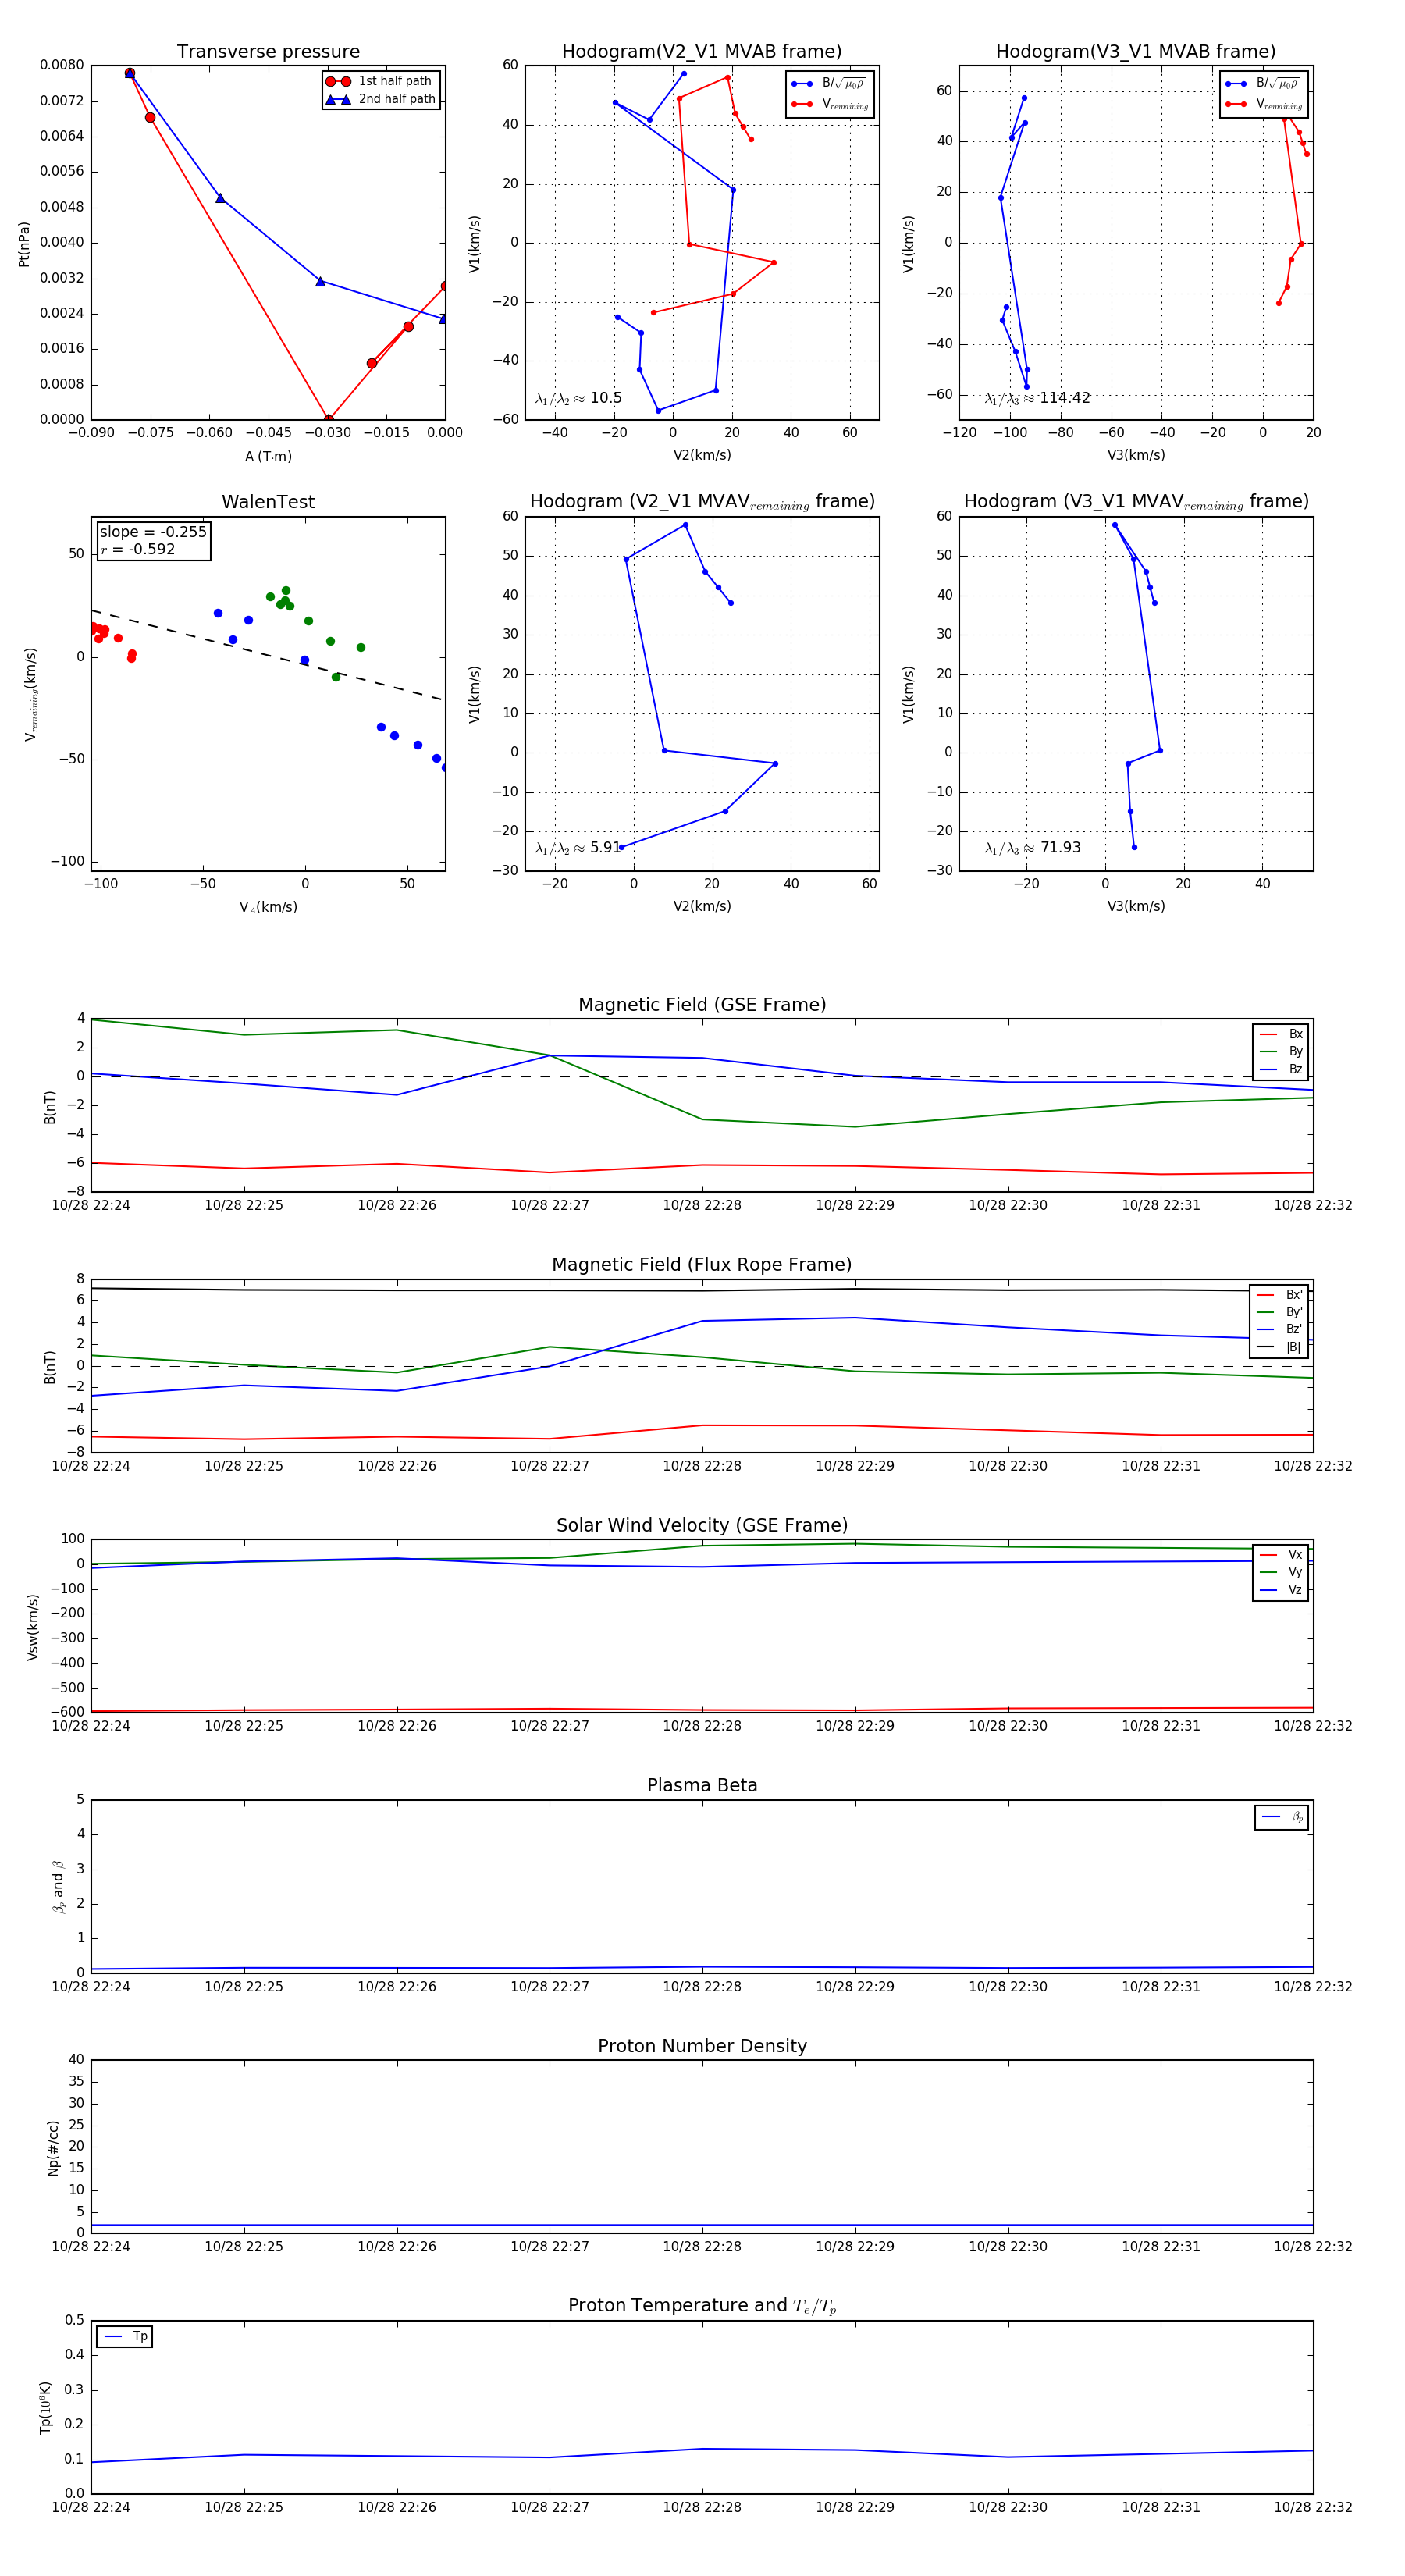Click the 'Vz' legend entry
This screenshot has width=1405, height=2576.
coord(1281,1590)
